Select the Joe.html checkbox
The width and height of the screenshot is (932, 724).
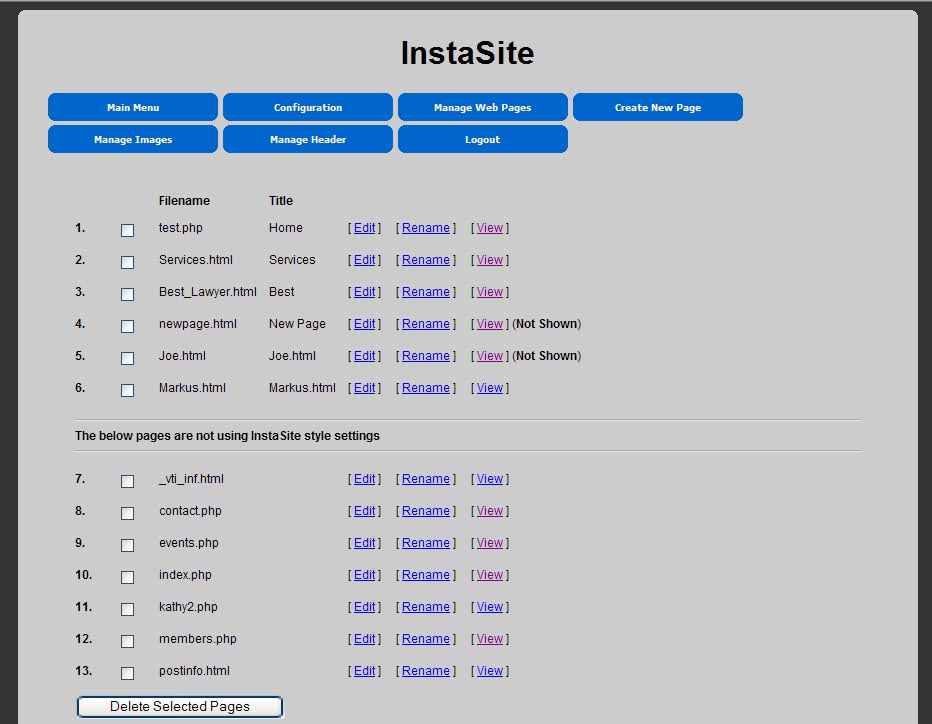[x=127, y=358]
